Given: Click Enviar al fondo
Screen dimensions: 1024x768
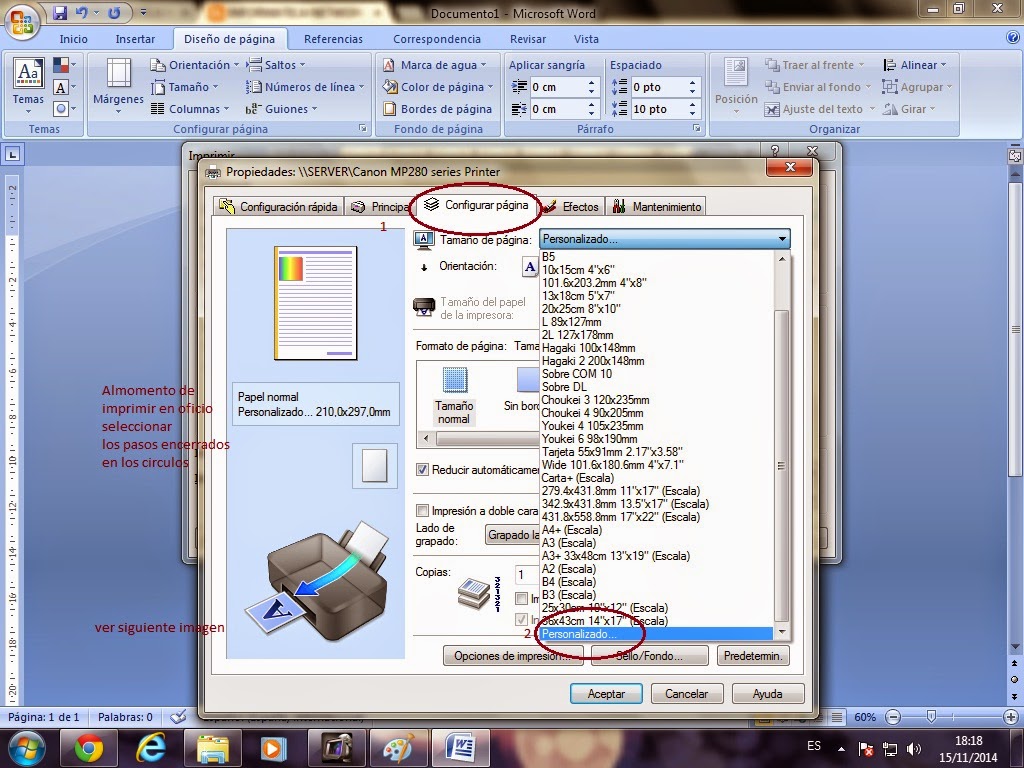Looking at the screenshot, I should (818, 87).
